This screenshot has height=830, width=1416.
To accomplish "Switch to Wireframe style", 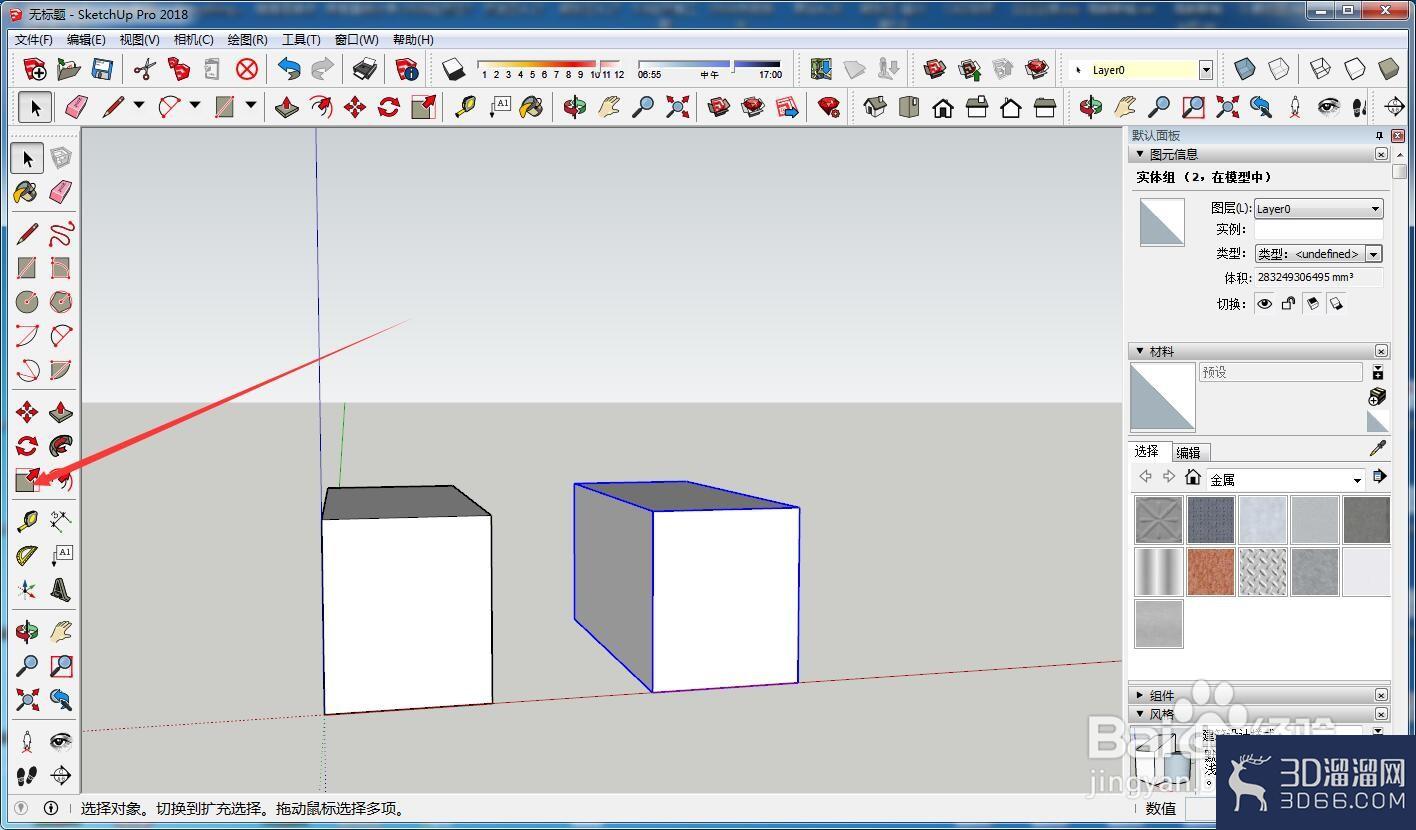I will pyautogui.click(x=1321, y=69).
